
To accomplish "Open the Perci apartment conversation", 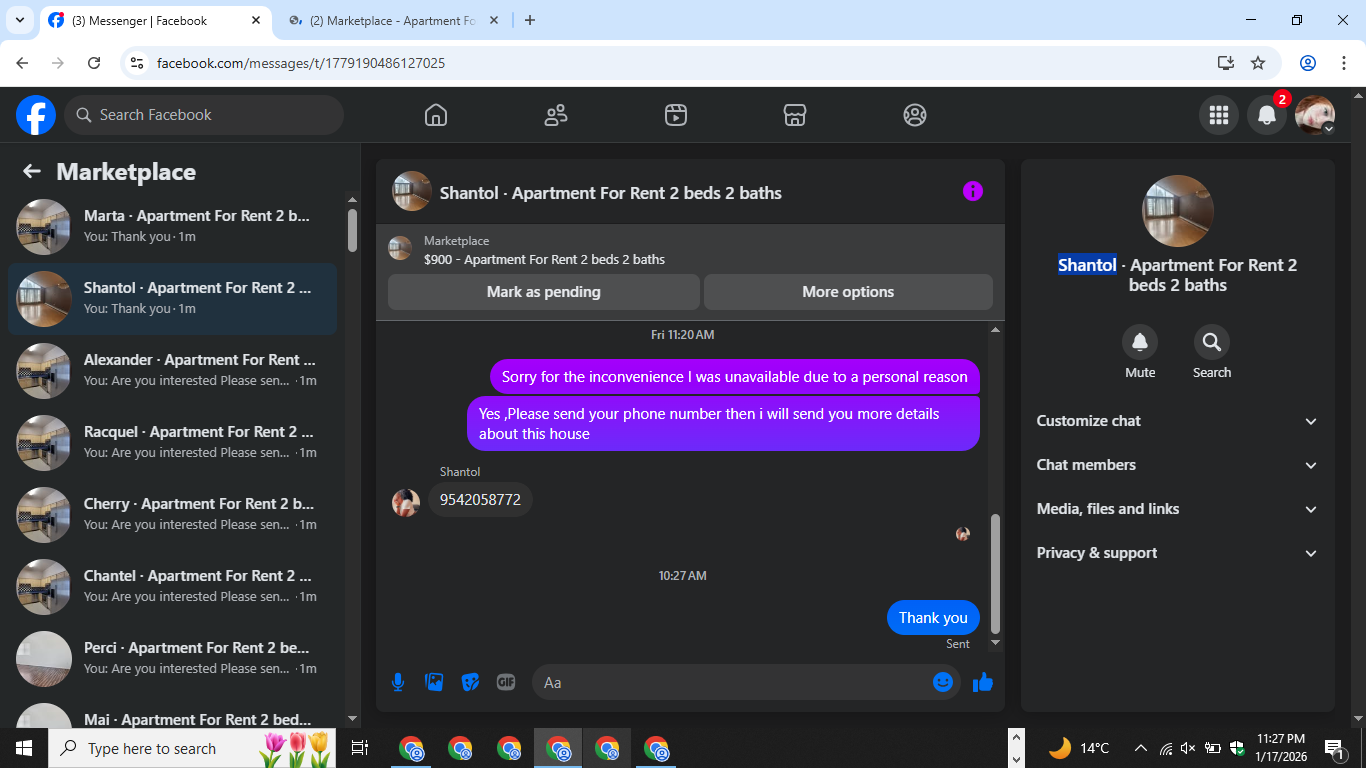I will point(172,659).
